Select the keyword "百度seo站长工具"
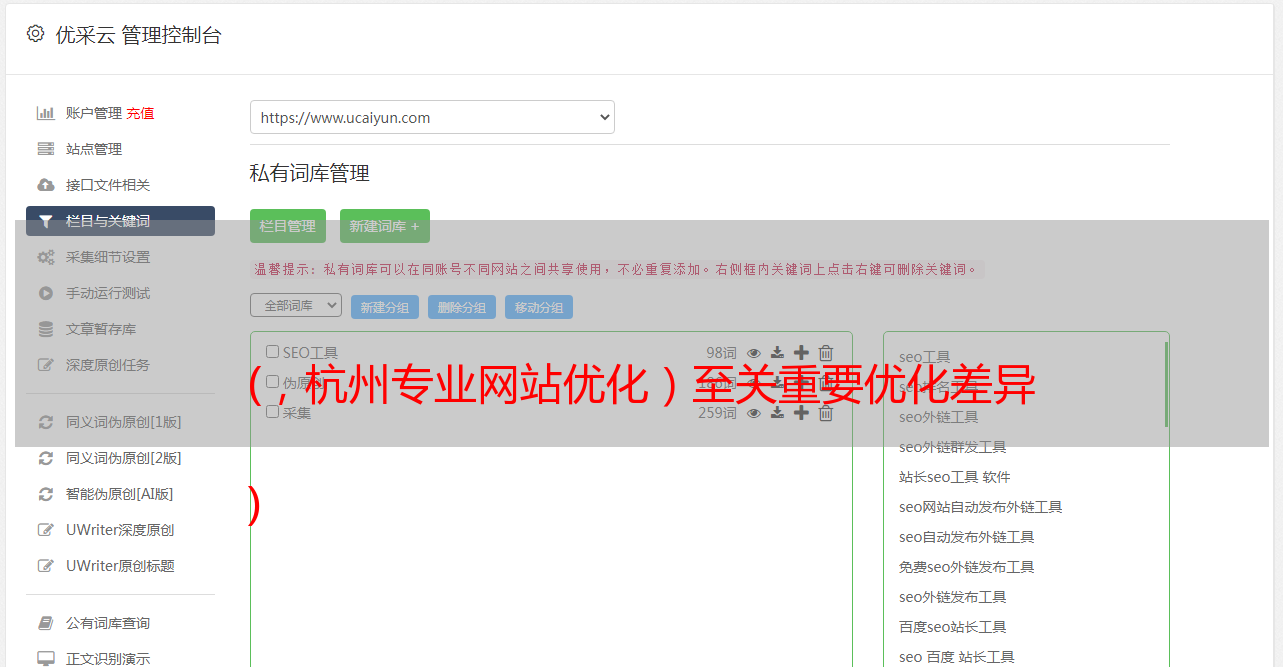Screen dimensions: 1283x667 point(952,627)
